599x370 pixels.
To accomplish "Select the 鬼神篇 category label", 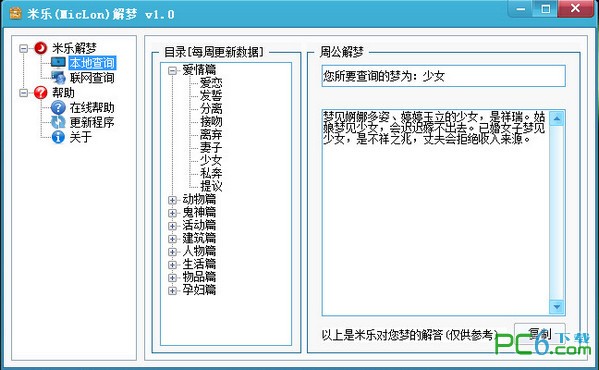I will pyautogui.click(x=199, y=212).
